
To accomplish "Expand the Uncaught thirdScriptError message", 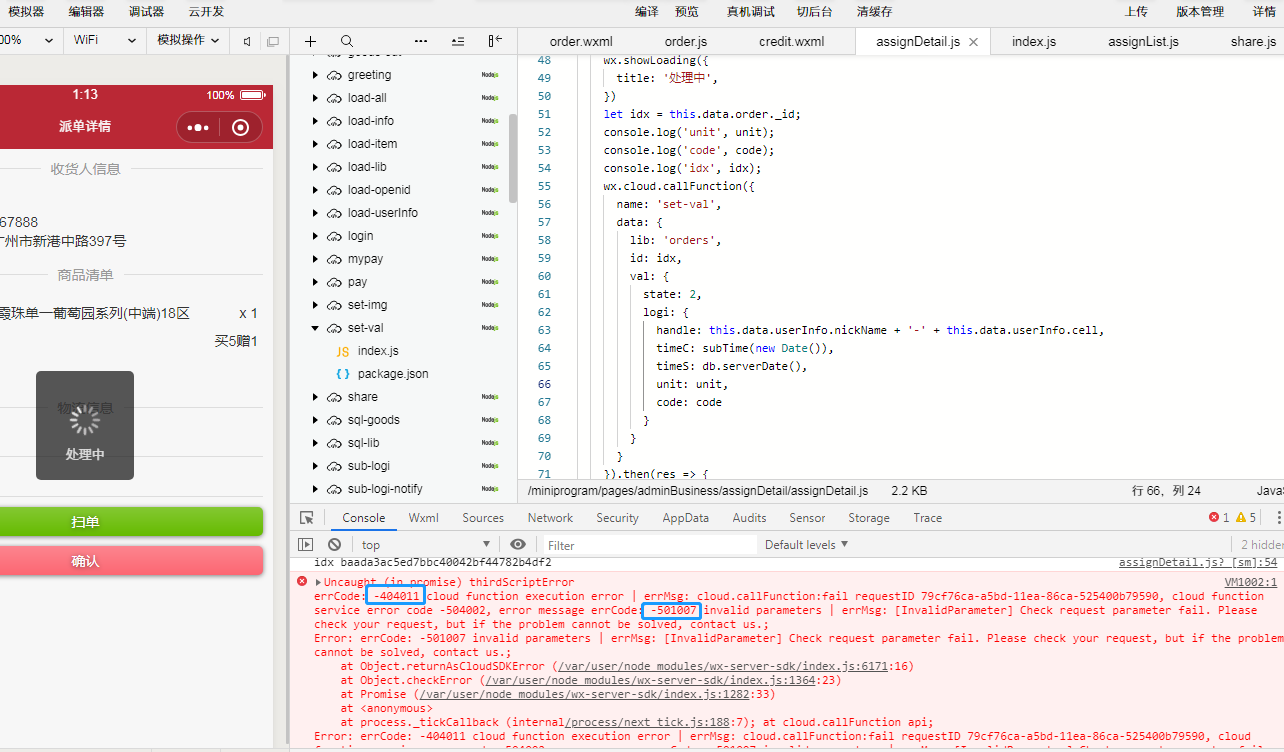I will (x=318, y=582).
